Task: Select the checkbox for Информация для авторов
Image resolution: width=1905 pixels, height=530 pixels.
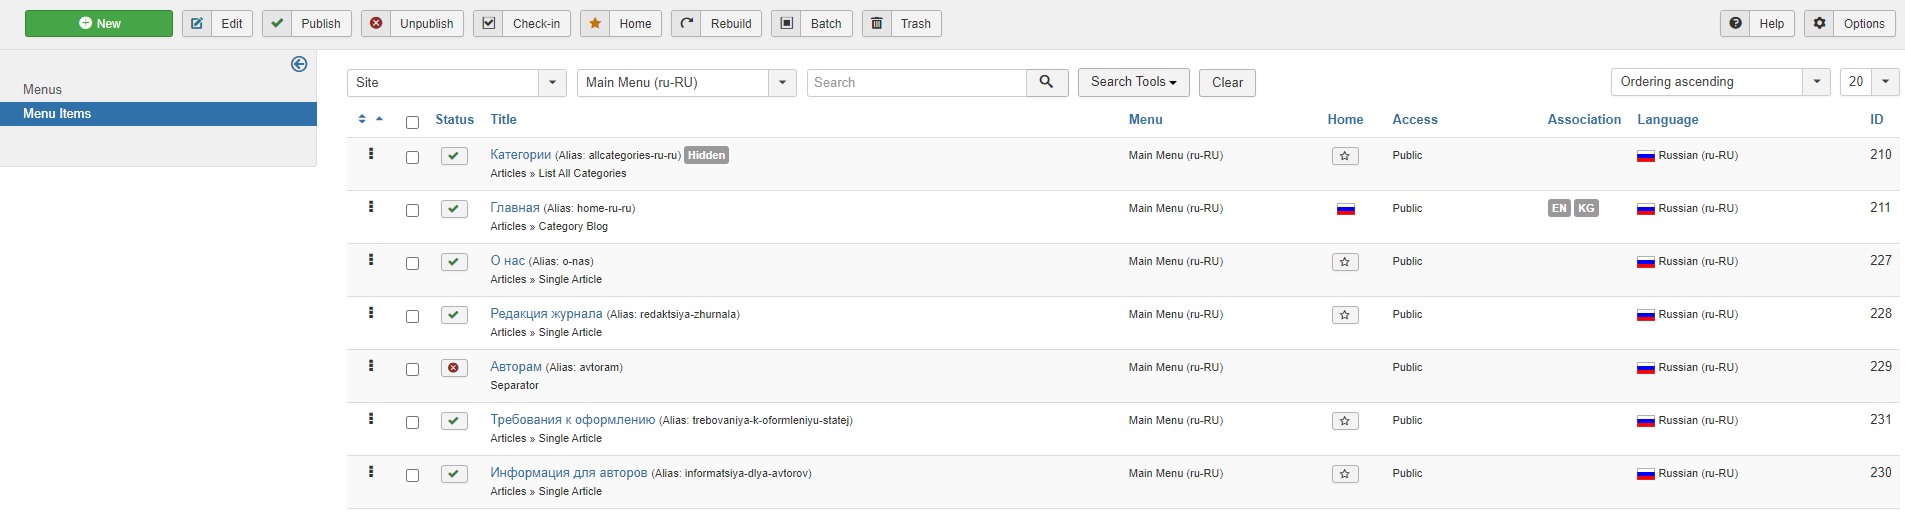Action: click(x=412, y=475)
